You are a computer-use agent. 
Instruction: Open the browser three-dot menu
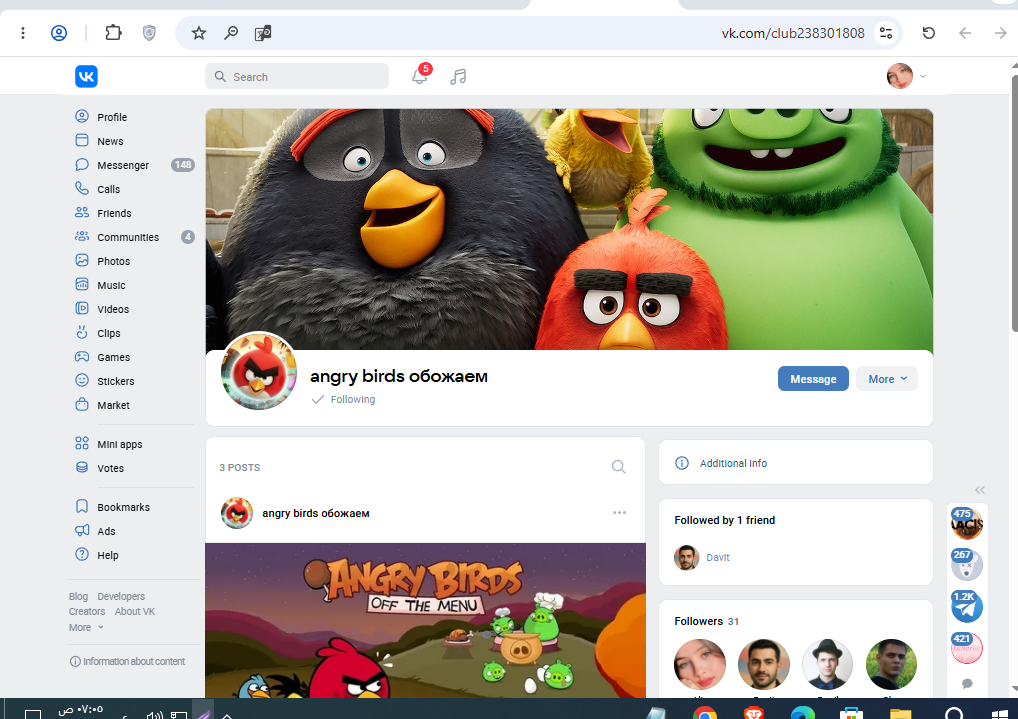pos(23,32)
